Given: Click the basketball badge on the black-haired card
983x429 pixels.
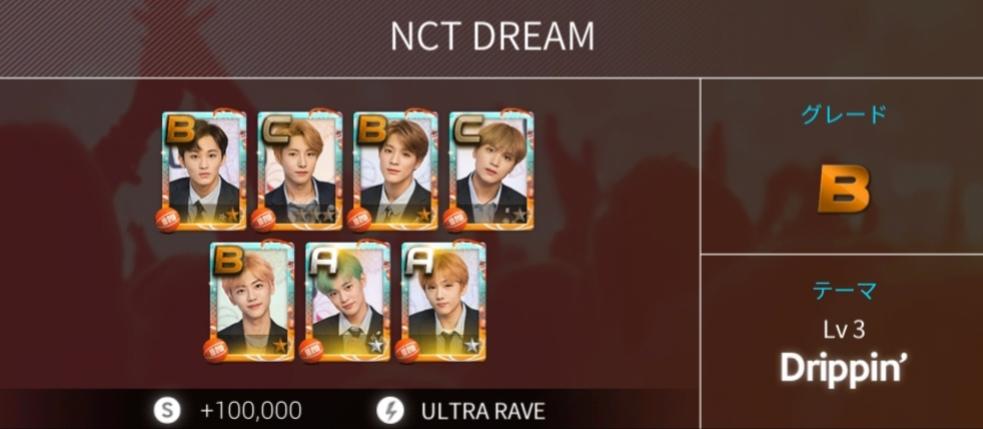Looking at the screenshot, I should 168,220.
